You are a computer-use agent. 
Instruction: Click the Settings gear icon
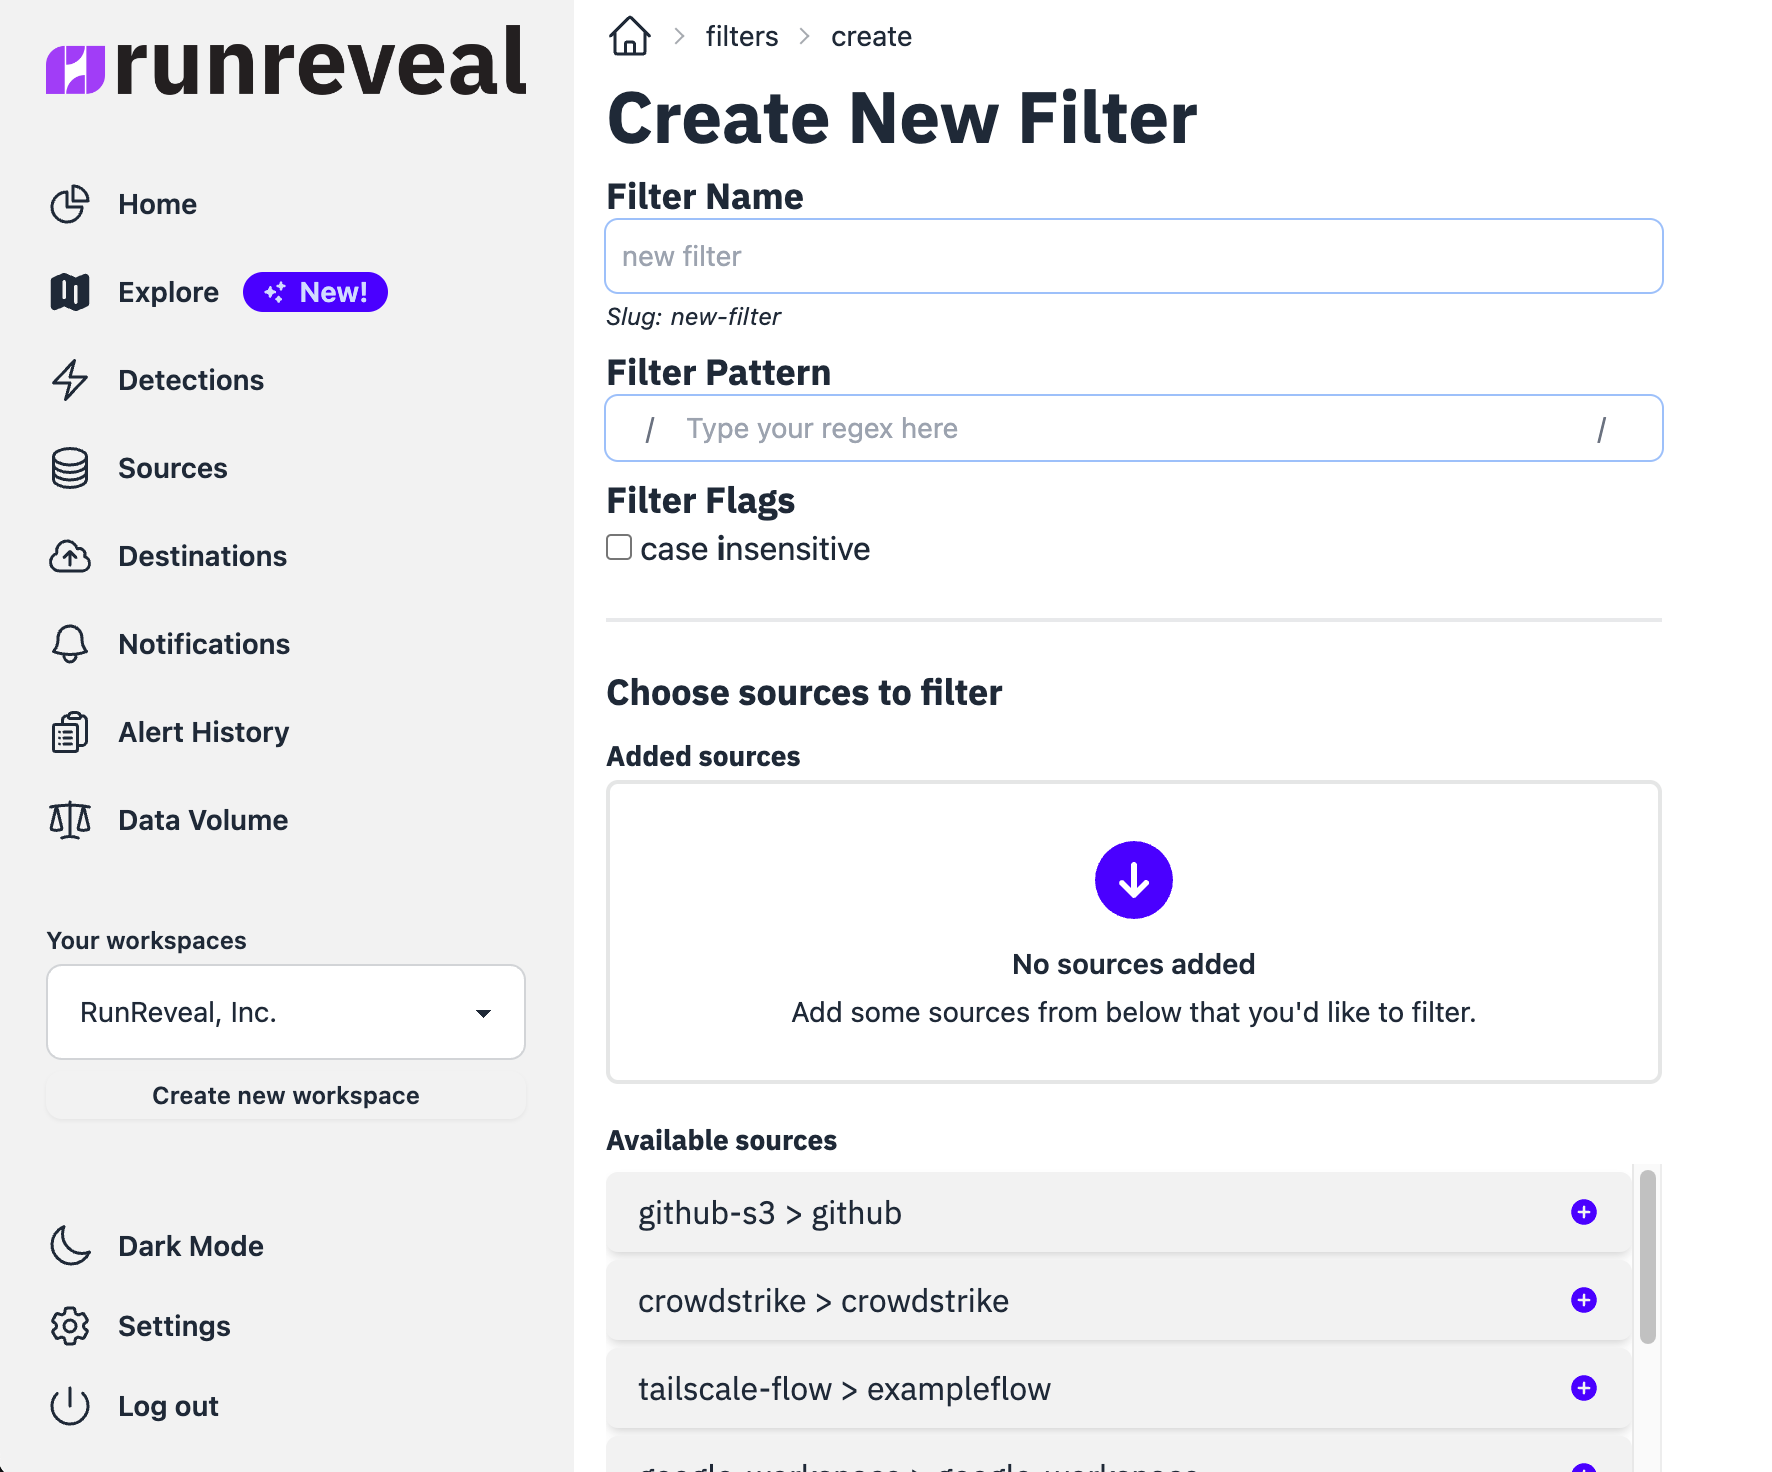pos(70,1326)
